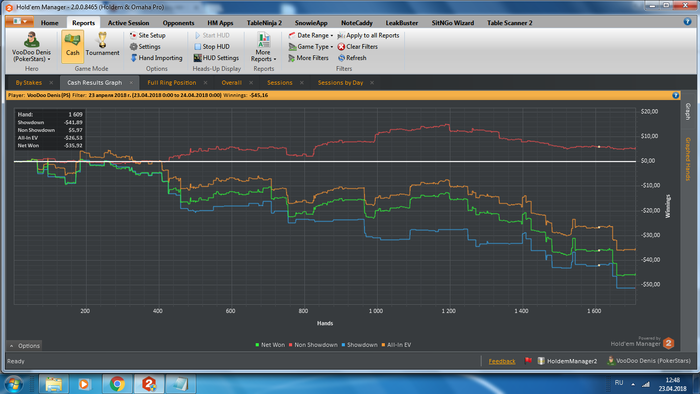700x394 pixels.
Task: Close the Overall tab
Action: pos(251,83)
